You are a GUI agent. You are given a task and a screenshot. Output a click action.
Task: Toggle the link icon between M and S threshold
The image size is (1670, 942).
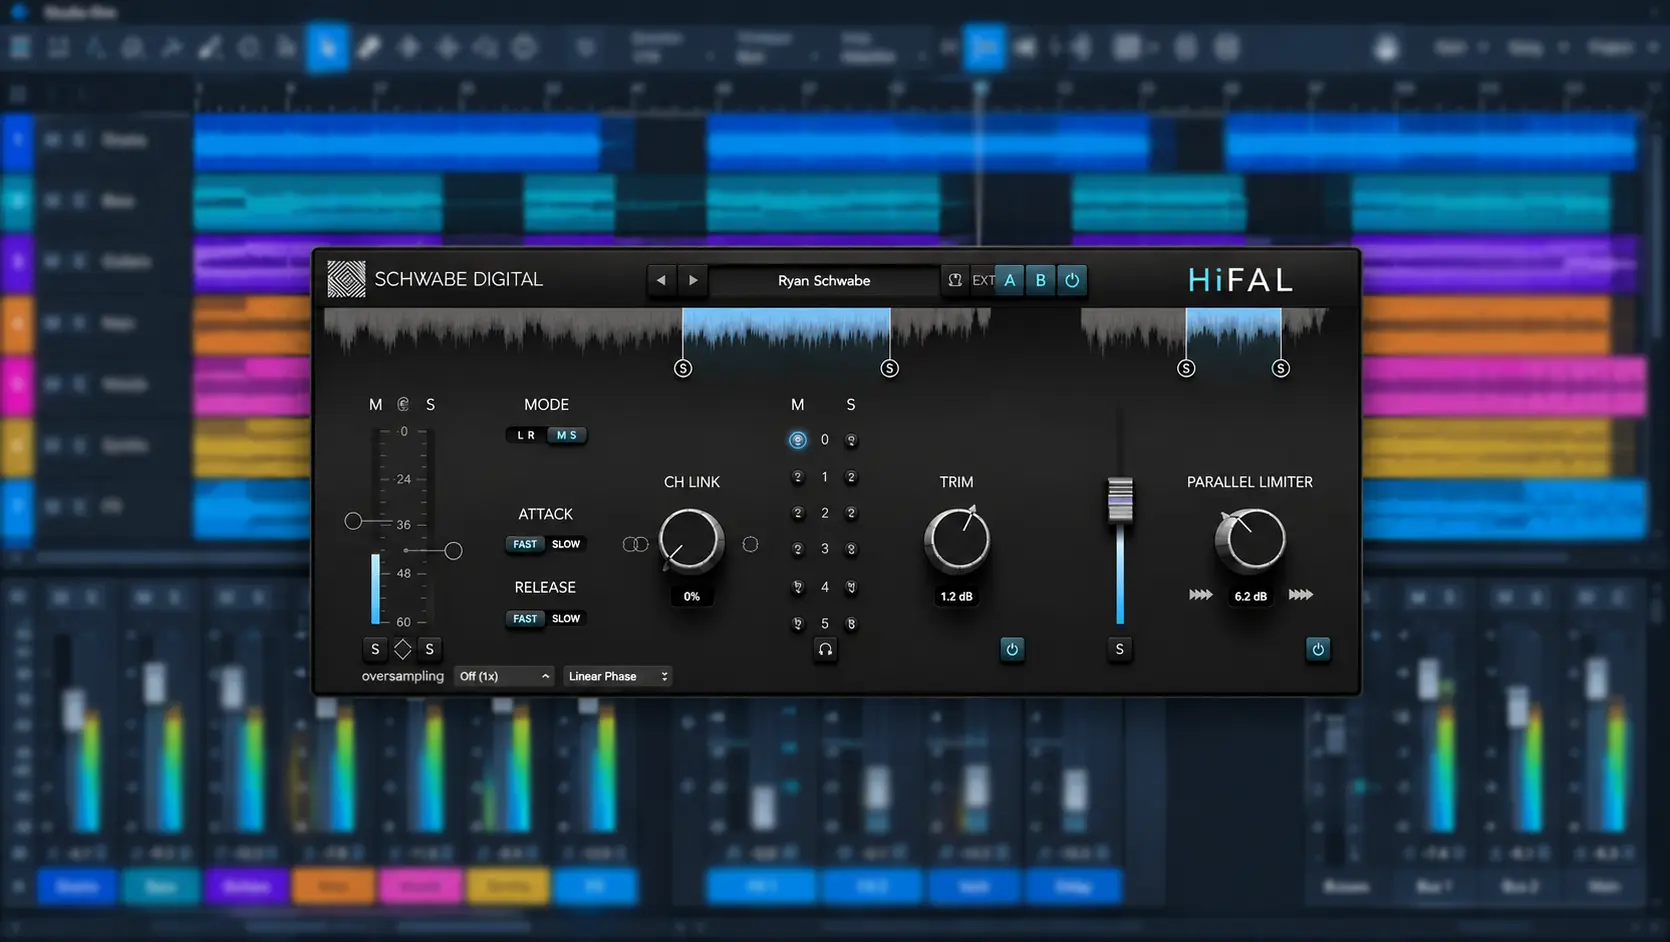click(403, 405)
